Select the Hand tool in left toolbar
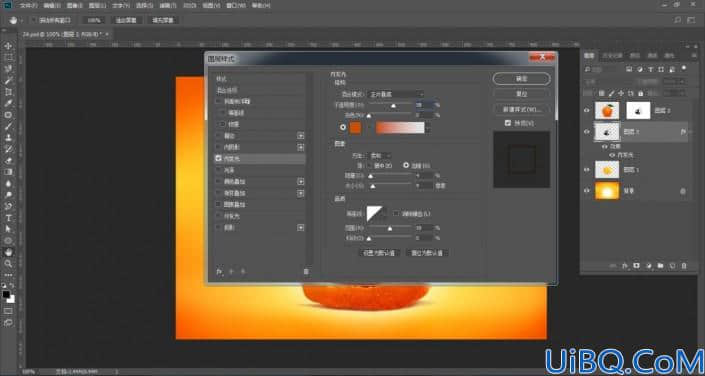705x376 pixels. click(x=9, y=252)
